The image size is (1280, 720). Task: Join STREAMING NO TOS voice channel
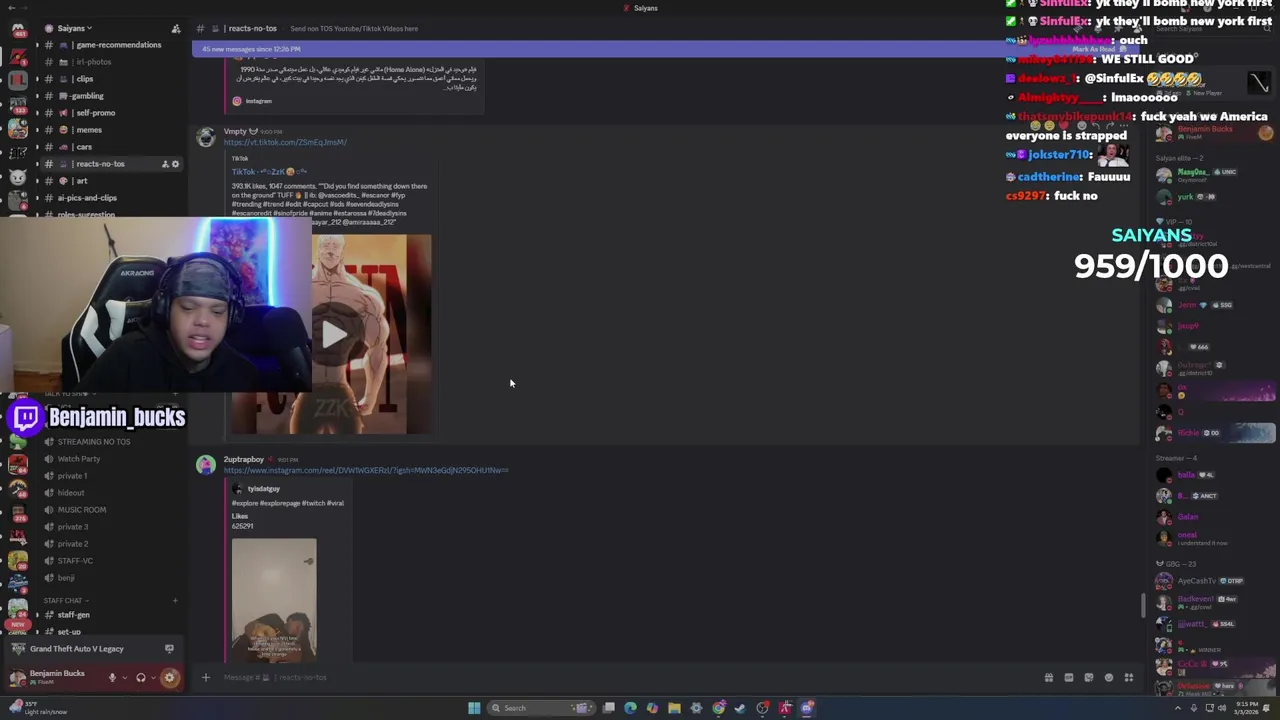click(94, 442)
